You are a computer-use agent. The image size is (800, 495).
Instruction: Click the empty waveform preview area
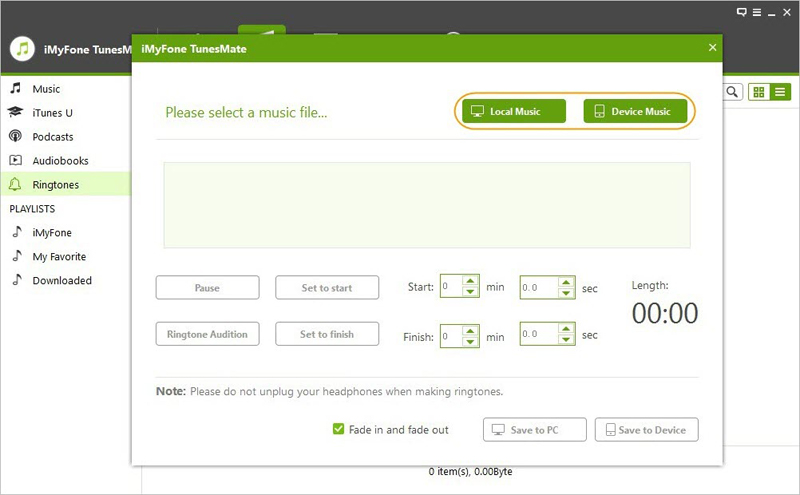(427, 205)
